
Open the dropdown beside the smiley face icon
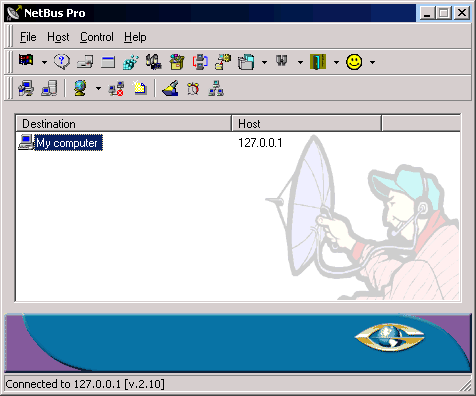[x=372, y=62]
